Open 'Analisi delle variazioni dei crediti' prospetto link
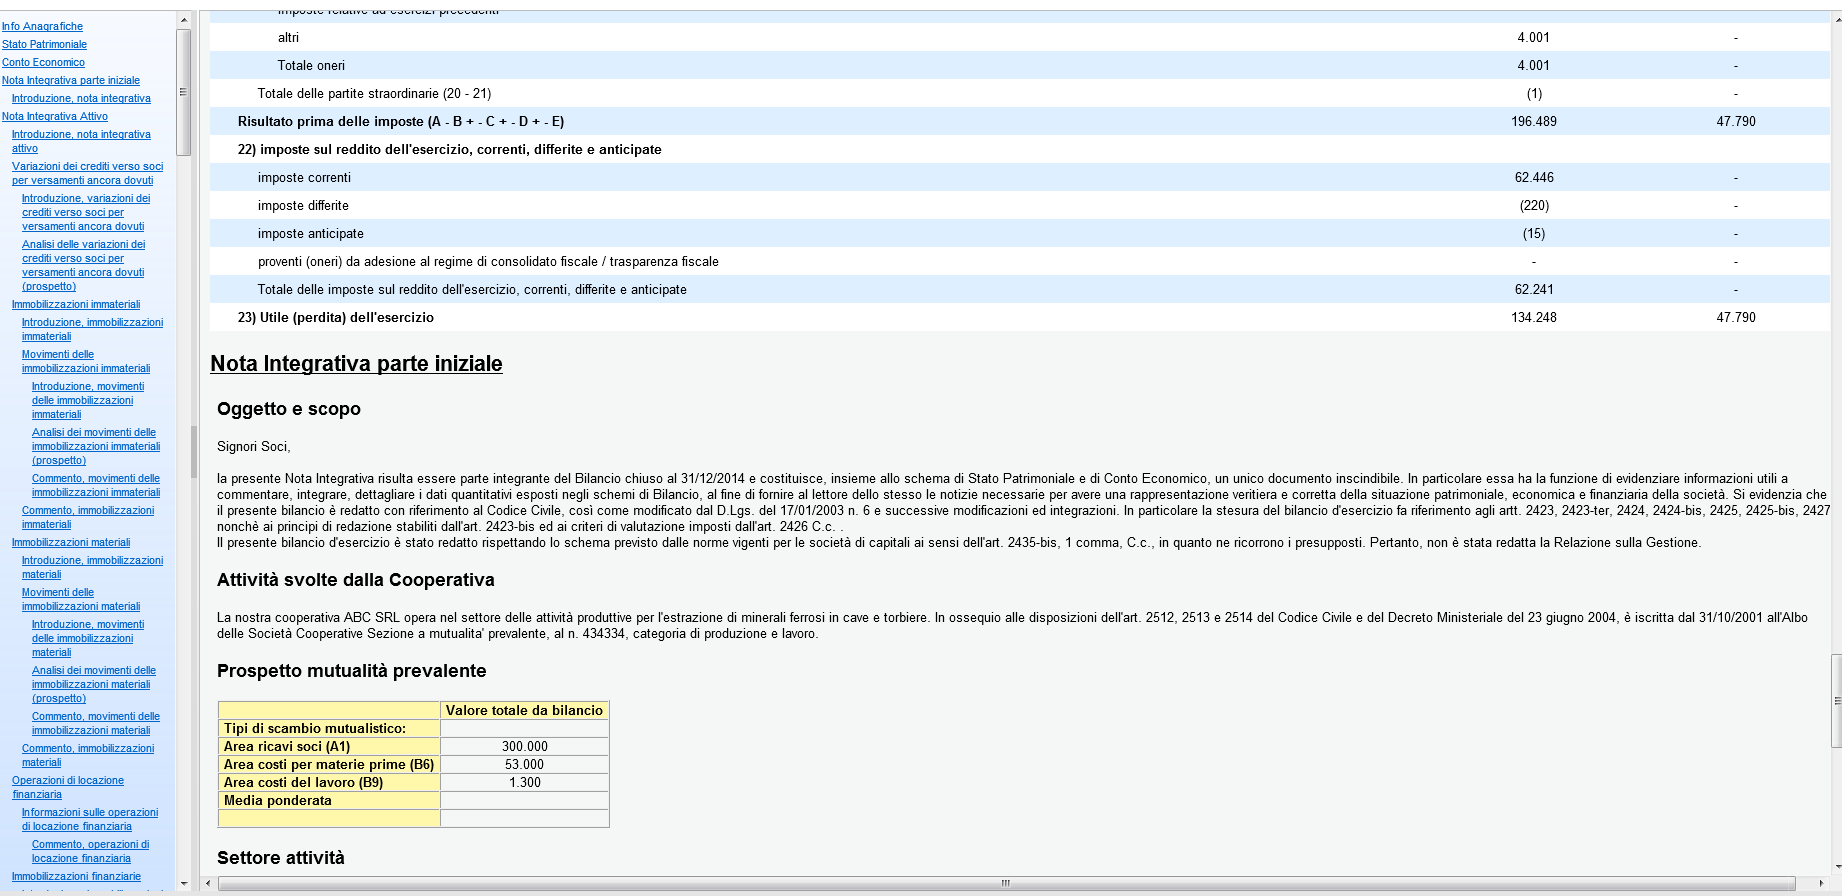Image resolution: width=1842 pixels, height=896 pixels. (x=83, y=265)
